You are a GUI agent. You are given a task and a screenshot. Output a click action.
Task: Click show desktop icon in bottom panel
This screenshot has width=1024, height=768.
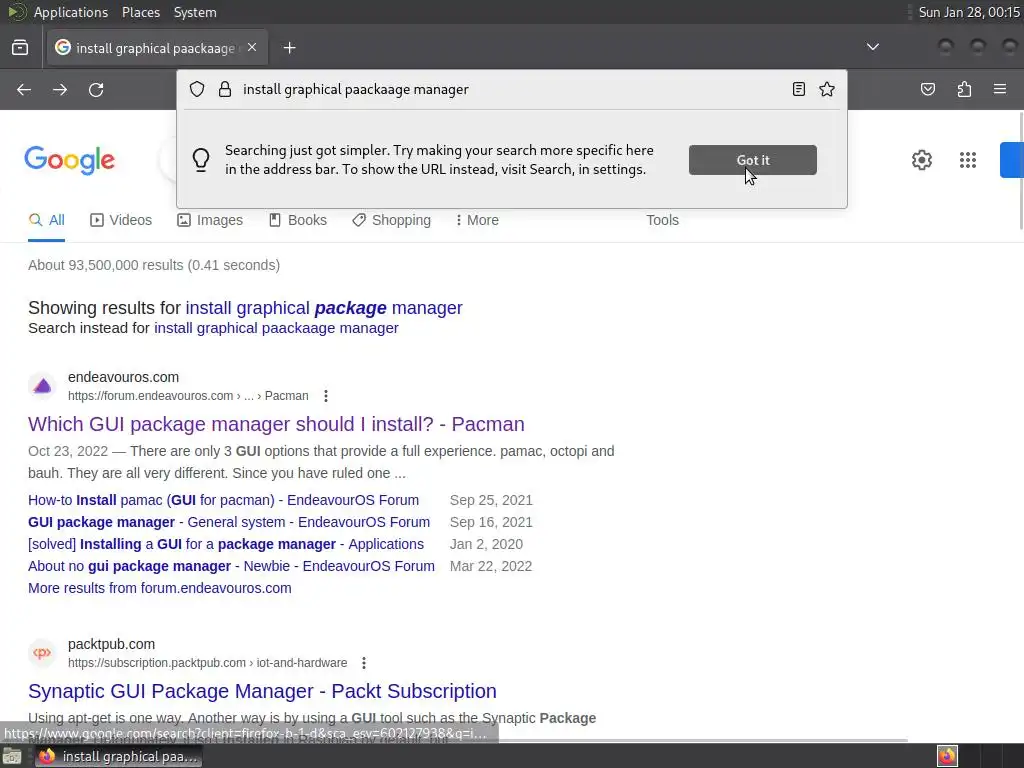[x=12, y=756]
